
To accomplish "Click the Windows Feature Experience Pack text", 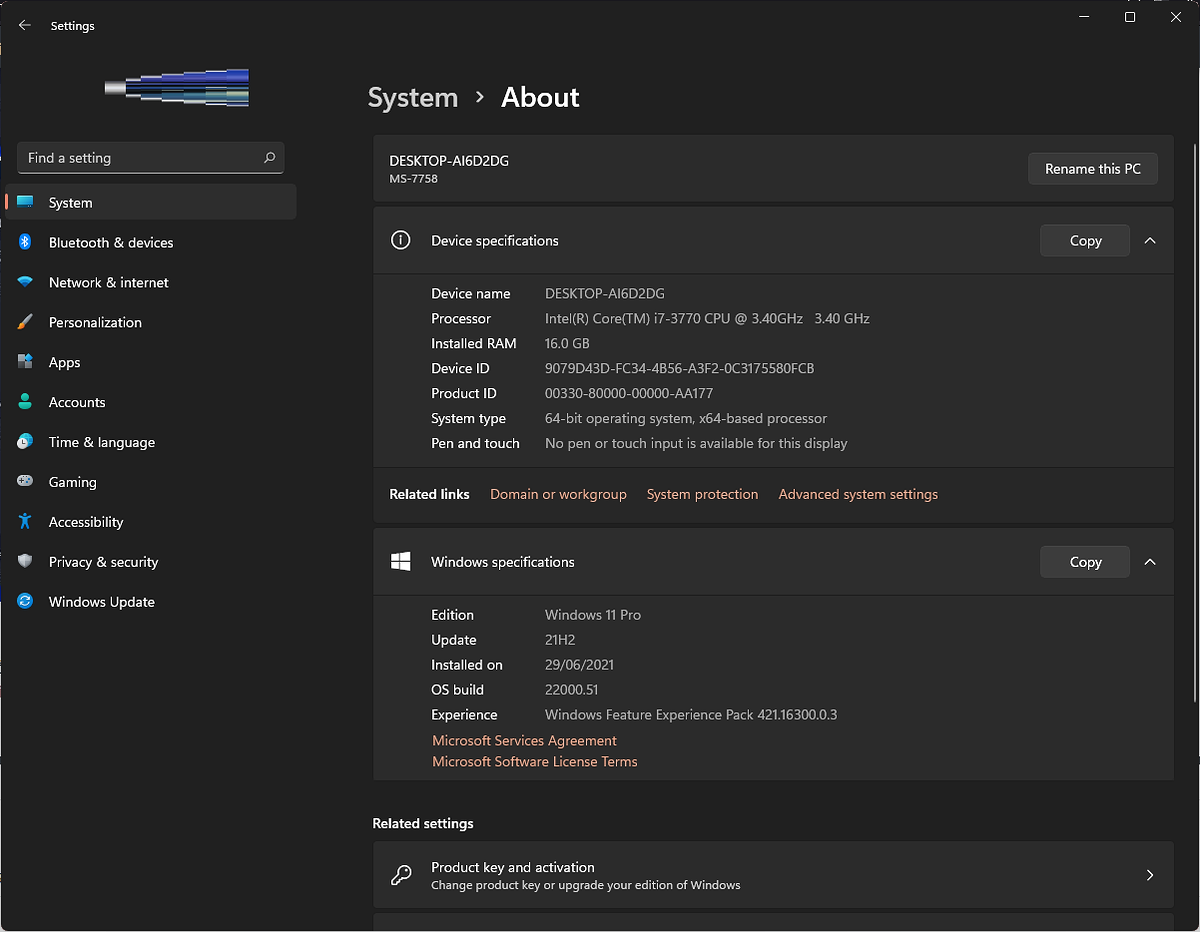I will tap(691, 715).
